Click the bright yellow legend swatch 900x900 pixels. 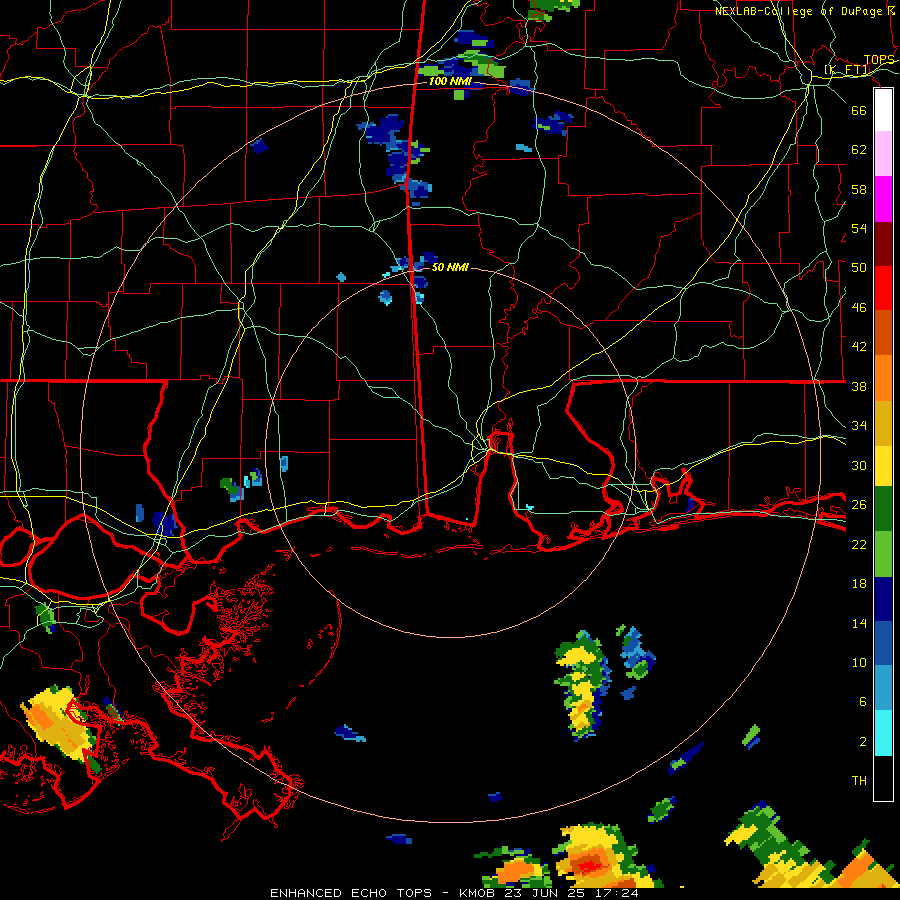[883, 466]
